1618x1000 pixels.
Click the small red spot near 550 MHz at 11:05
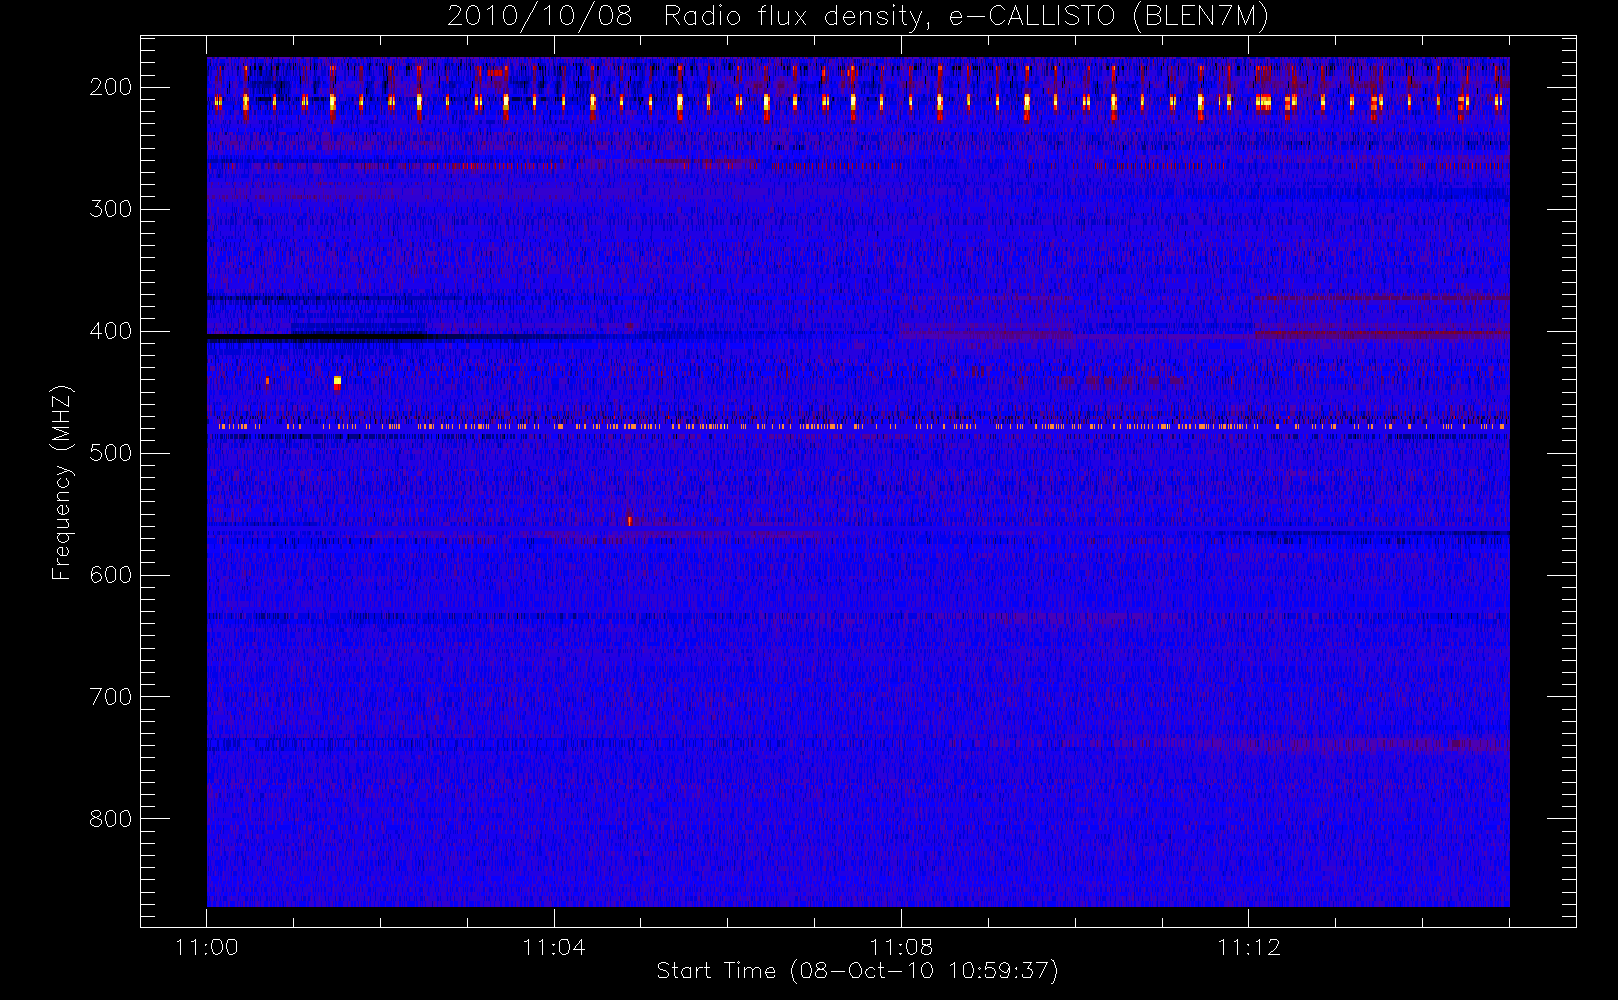(629, 520)
